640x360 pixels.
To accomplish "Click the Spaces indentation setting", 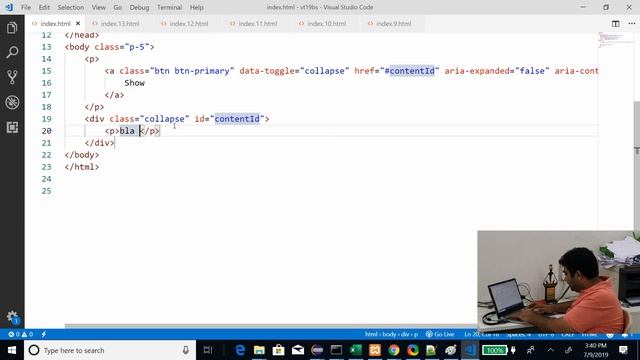I will pos(519,334).
